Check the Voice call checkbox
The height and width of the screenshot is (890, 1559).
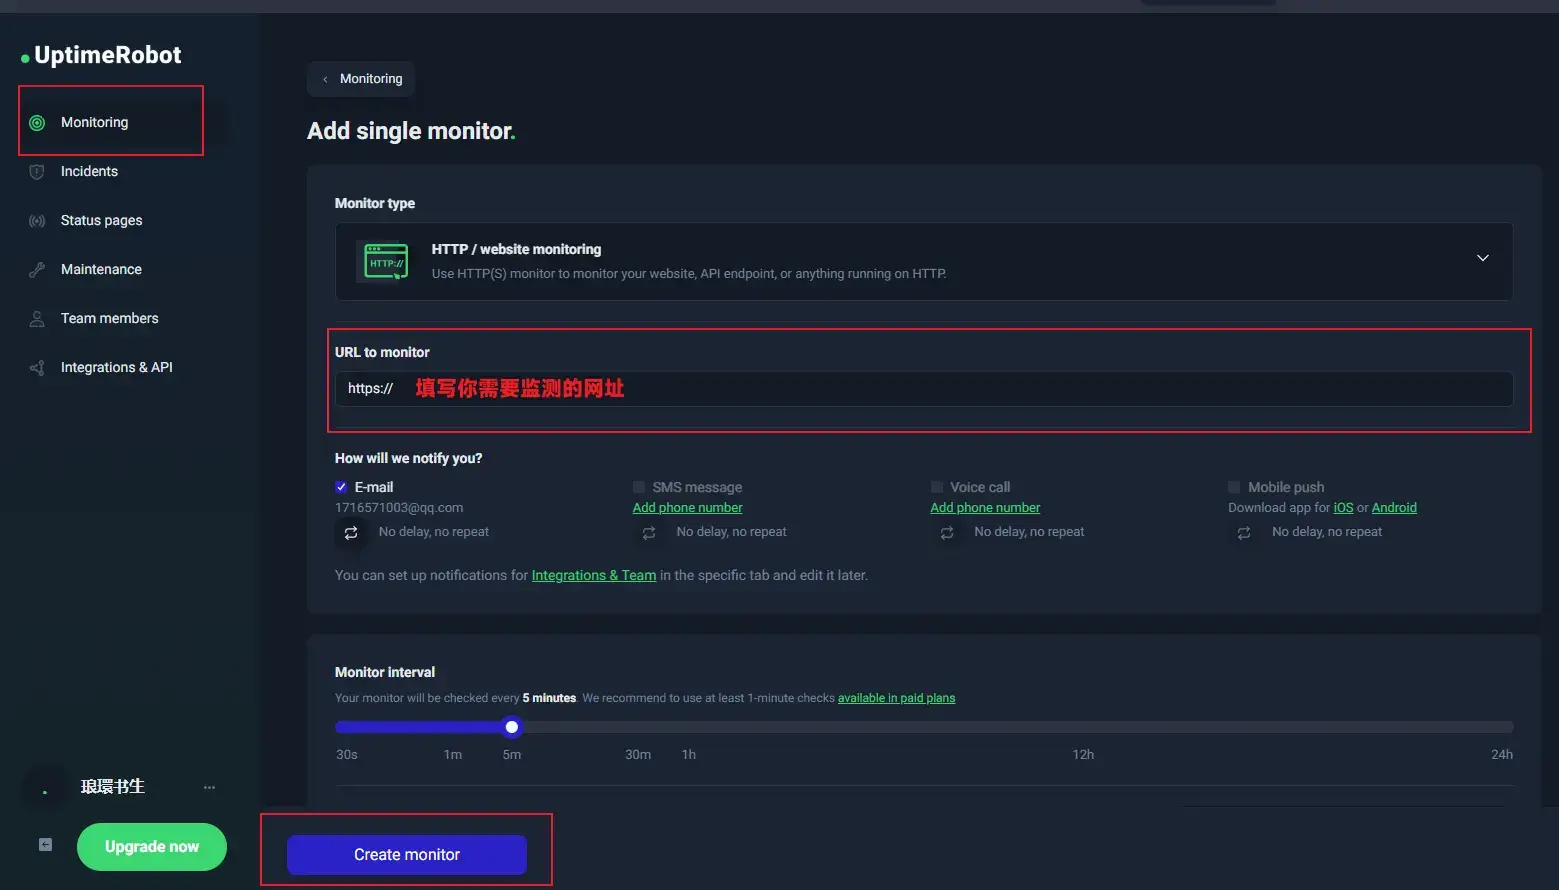[937, 487]
